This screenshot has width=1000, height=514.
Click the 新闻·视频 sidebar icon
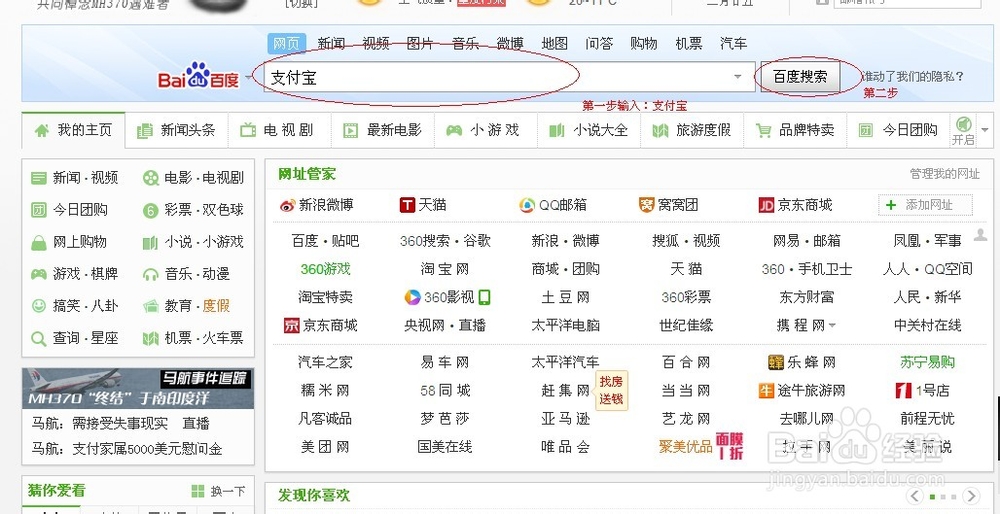tap(39, 178)
